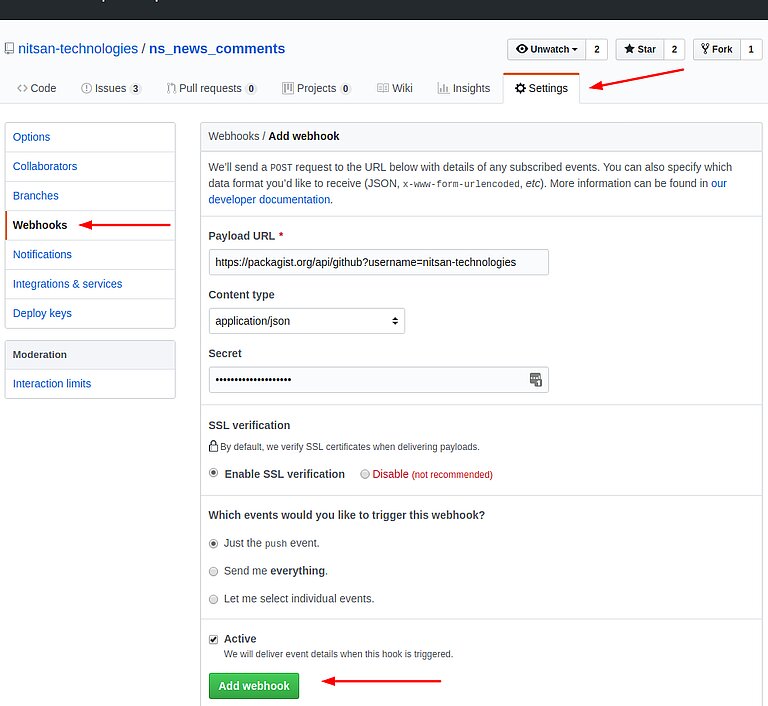Go to the Pull requests tab
The width and height of the screenshot is (768, 706).
tap(211, 88)
